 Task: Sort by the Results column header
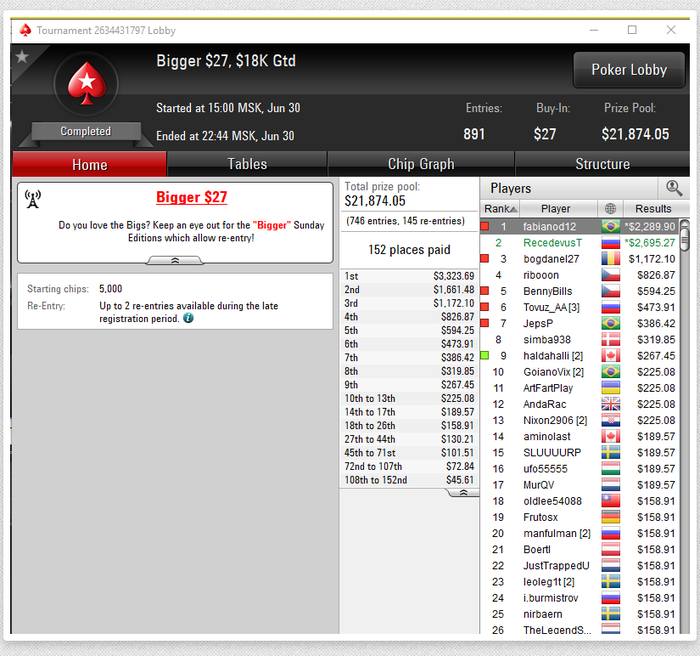coord(653,209)
